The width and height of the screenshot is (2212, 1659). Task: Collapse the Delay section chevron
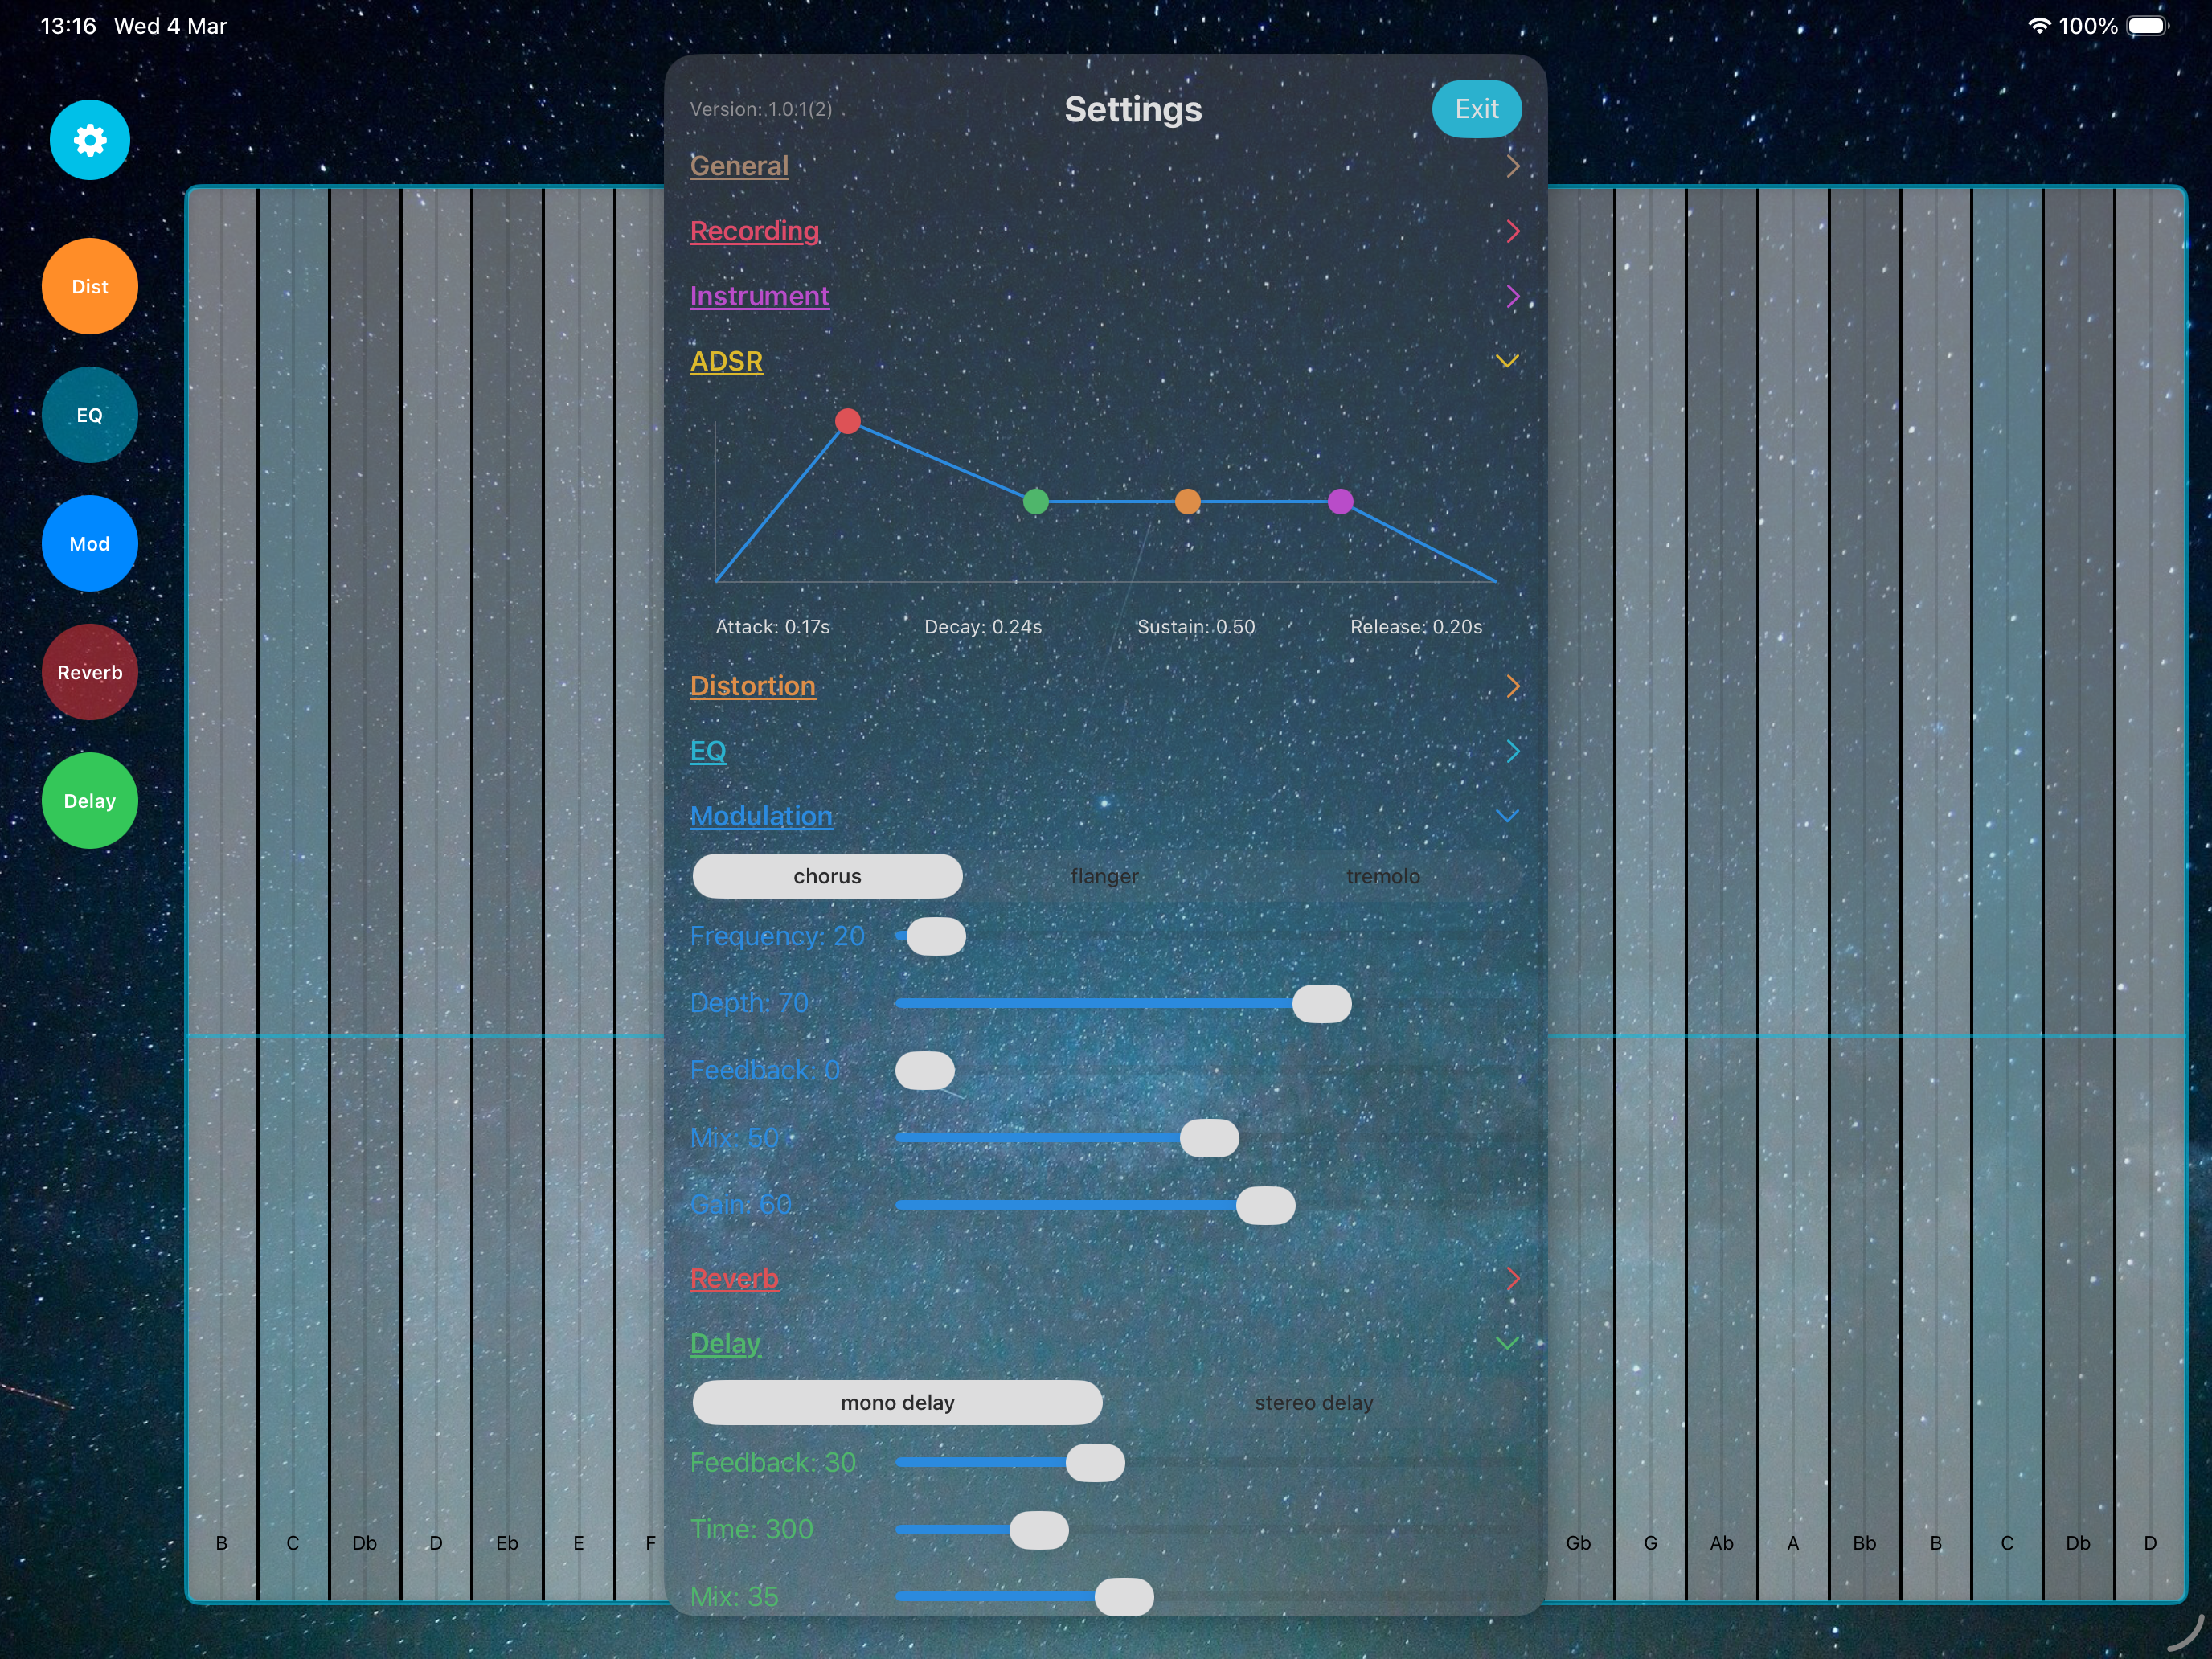[1507, 1343]
